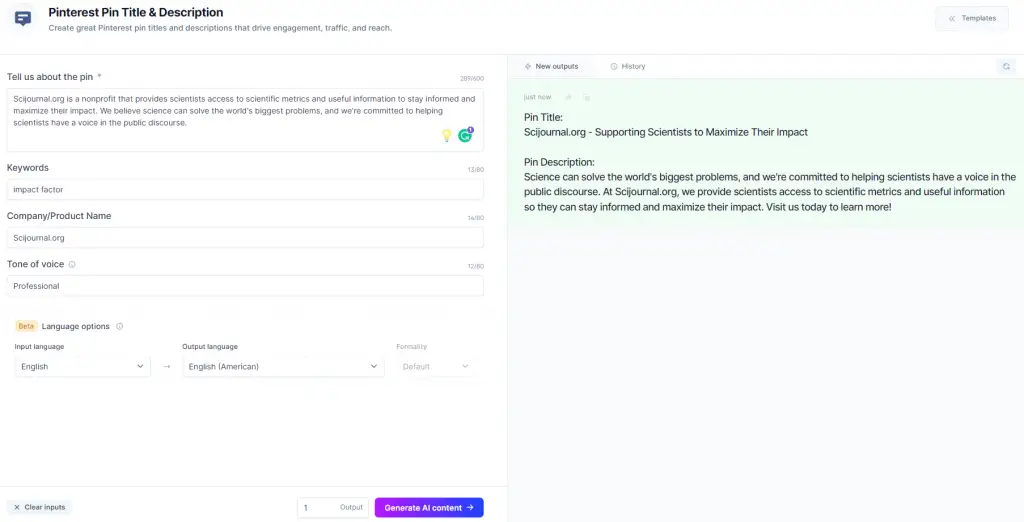Image resolution: width=1024 pixels, height=522 pixels.
Task: Click the favorite star icon on output
Action: coord(568,97)
